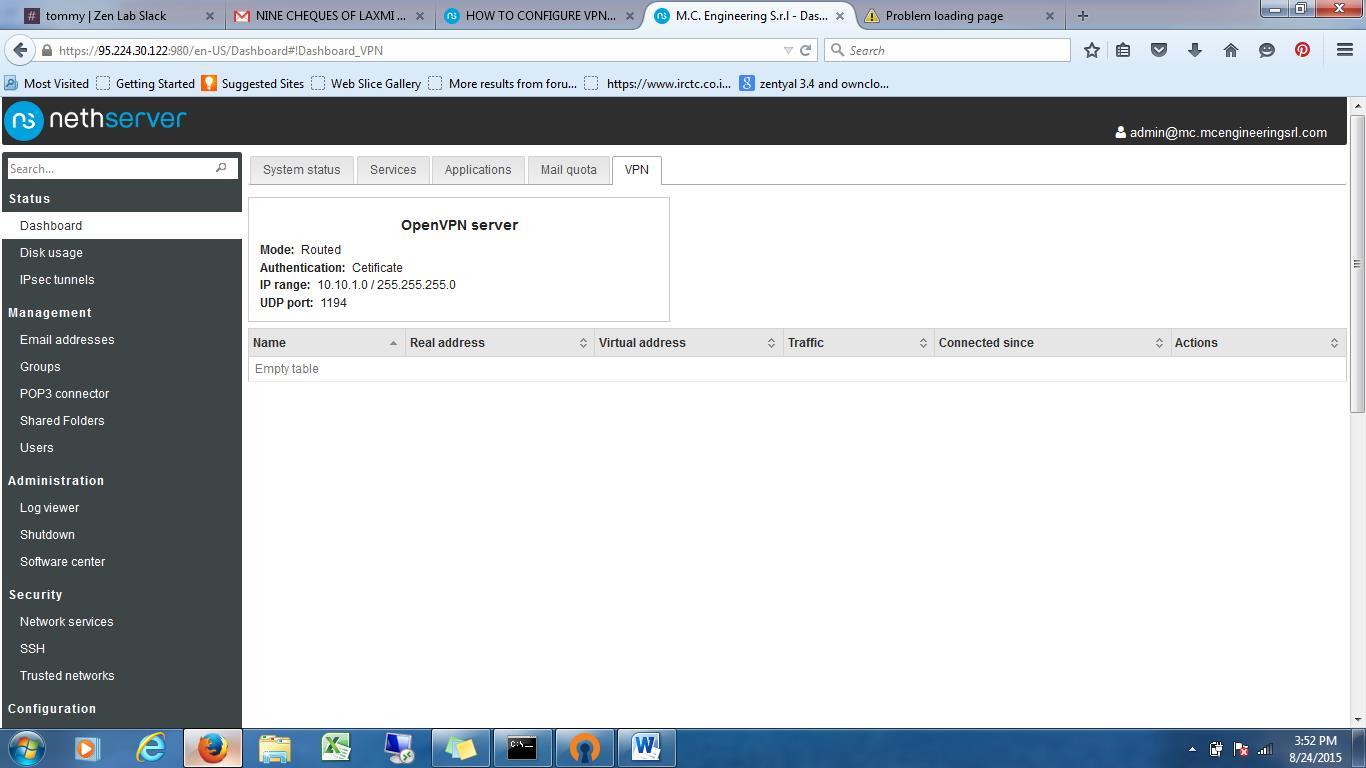Screen dimensions: 1366x768
Task: Open IPsec tunnels in sidebar
Action: (57, 280)
